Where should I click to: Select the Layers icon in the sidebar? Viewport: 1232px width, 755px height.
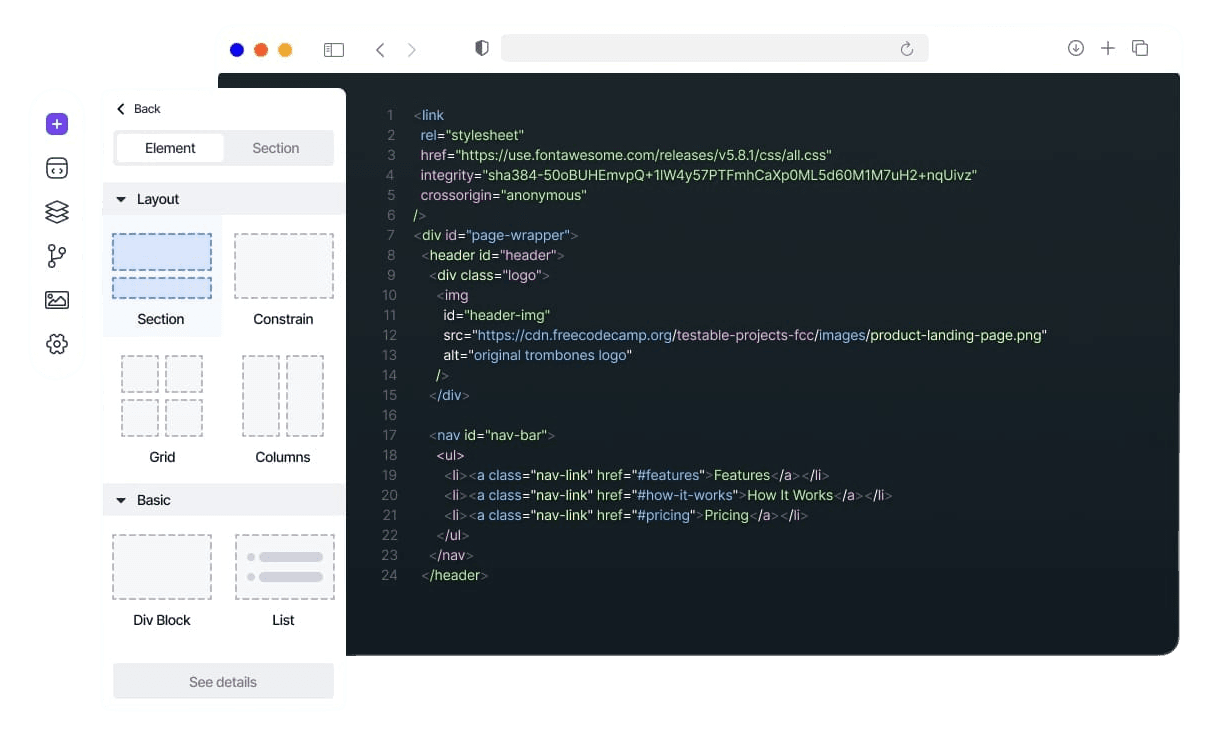57,211
